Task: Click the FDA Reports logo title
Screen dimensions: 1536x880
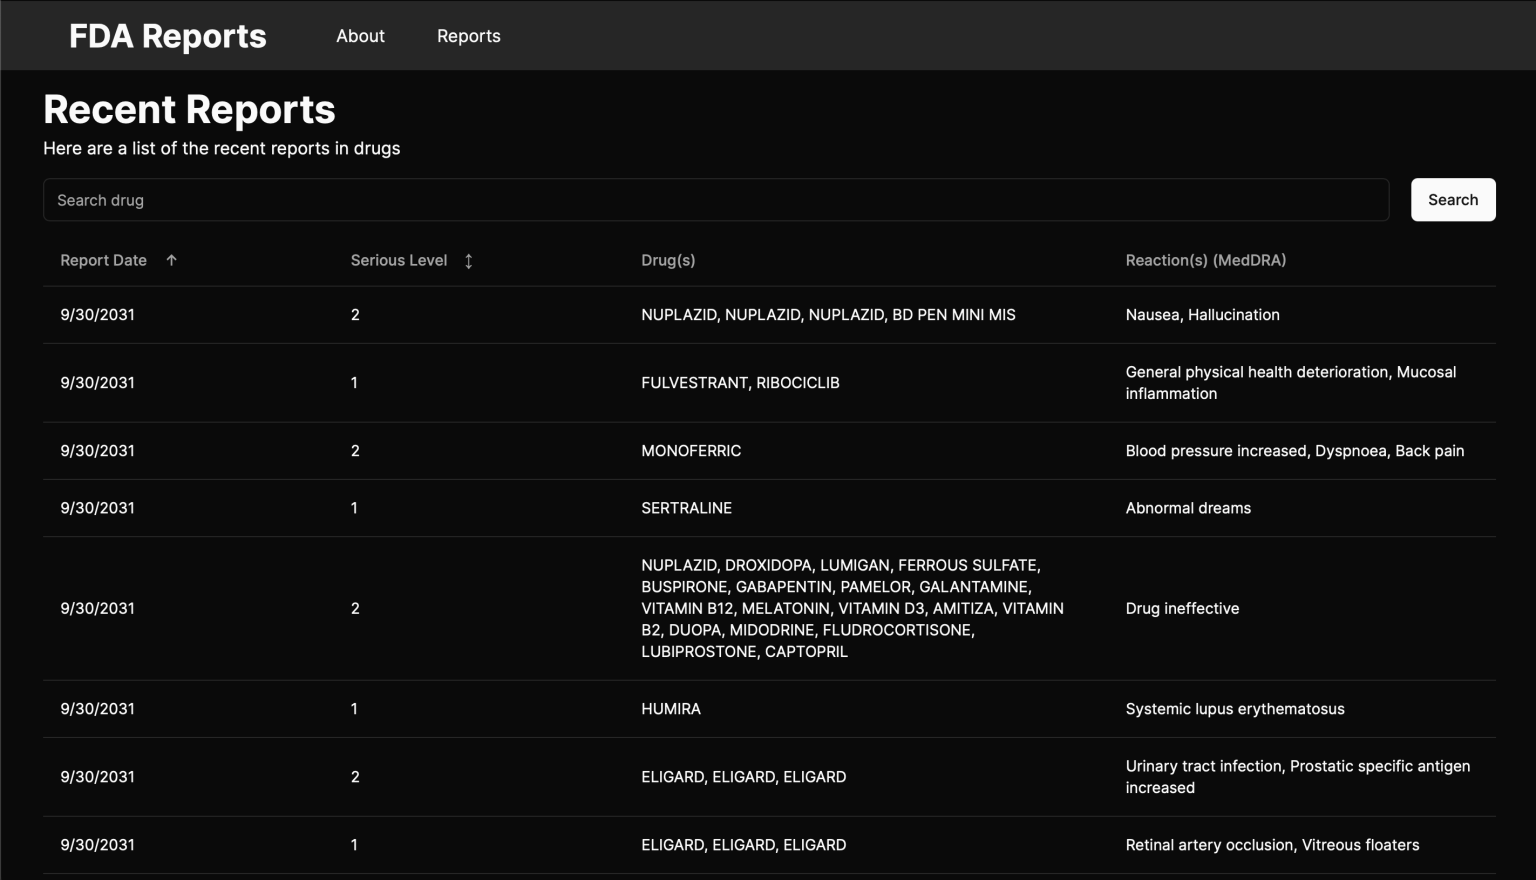Action: pyautogui.click(x=167, y=36)
